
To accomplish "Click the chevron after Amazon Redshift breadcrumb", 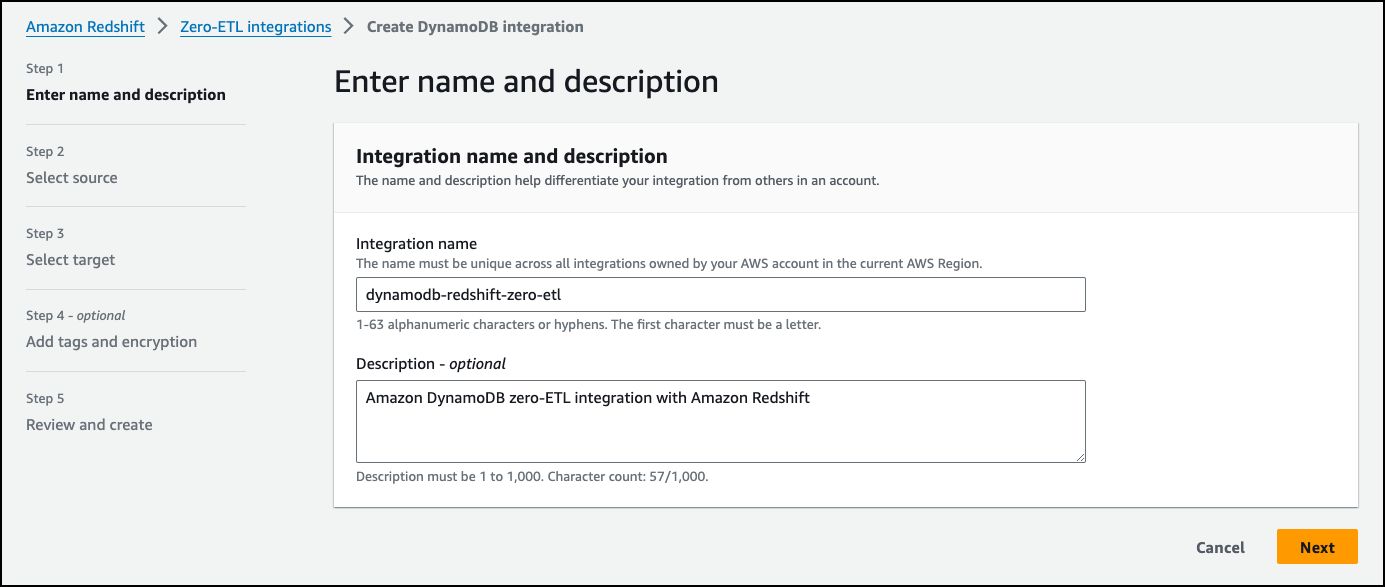I will tap(163, 27).
